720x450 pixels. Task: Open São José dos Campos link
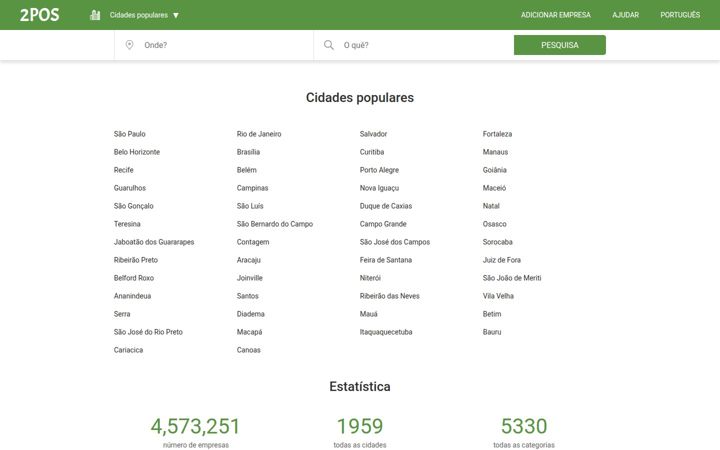395,242
